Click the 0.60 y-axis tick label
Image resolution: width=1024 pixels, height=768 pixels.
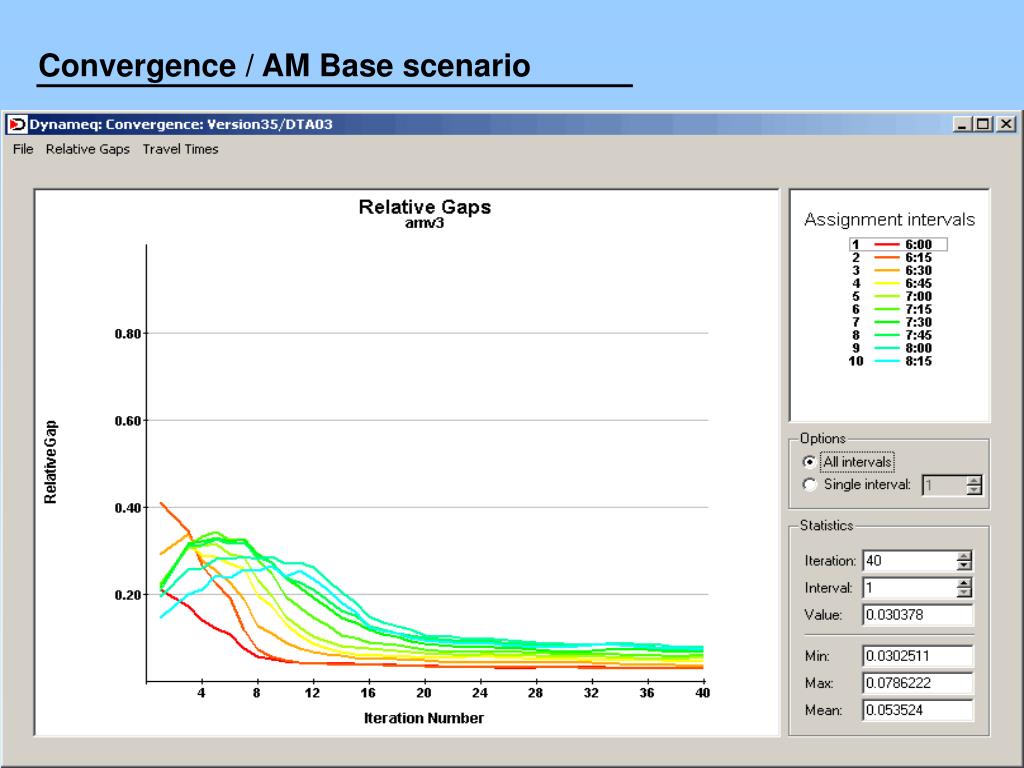tap(128, 421)
